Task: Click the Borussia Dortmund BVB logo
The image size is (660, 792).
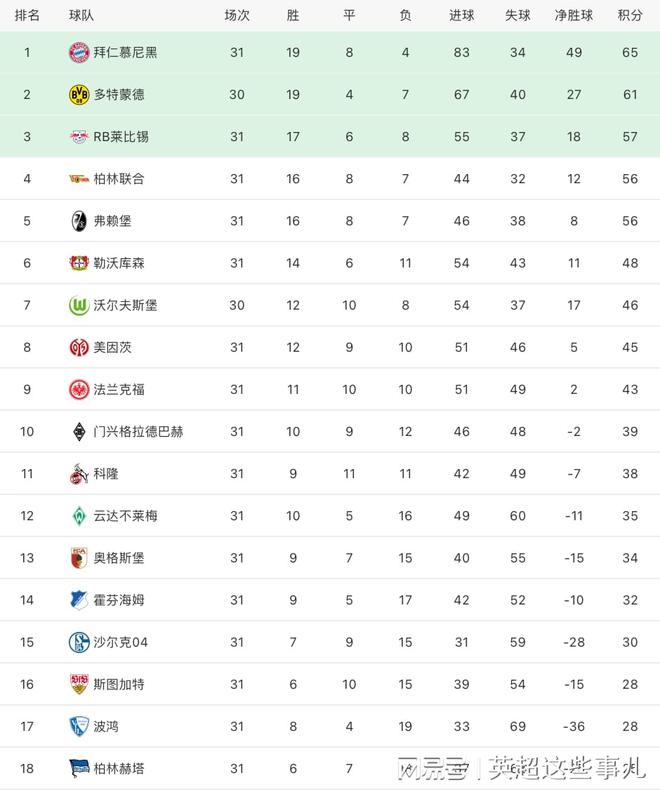Action: [x=79, y=94]
